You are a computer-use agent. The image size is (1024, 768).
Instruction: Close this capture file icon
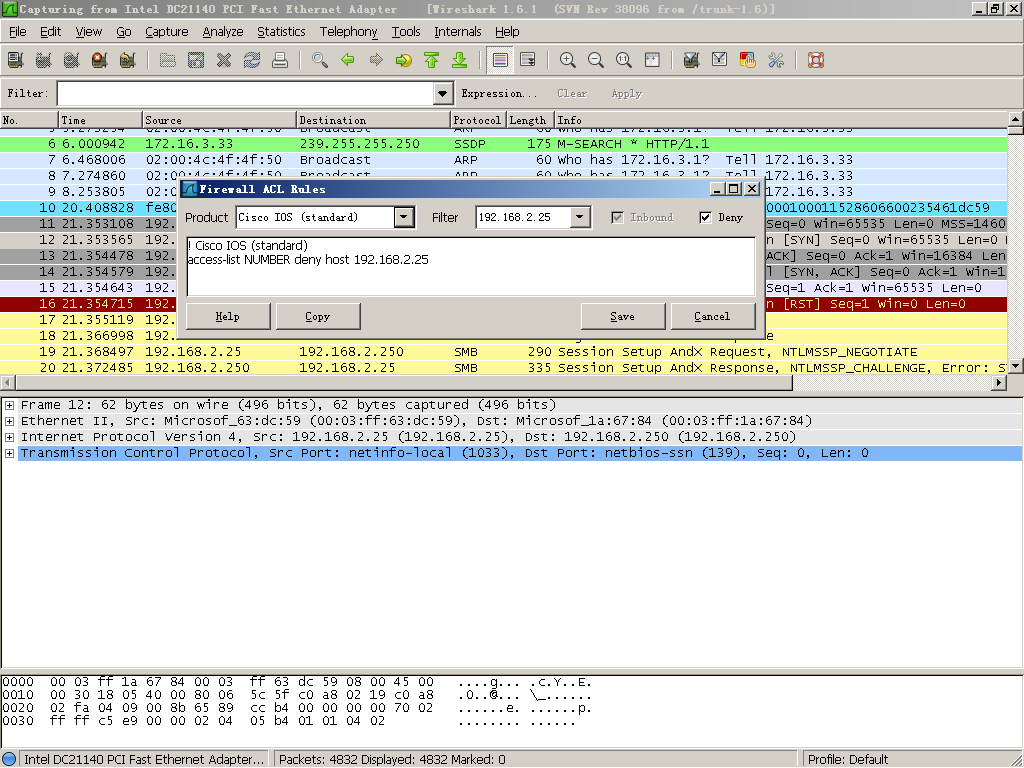pos(223,60)
